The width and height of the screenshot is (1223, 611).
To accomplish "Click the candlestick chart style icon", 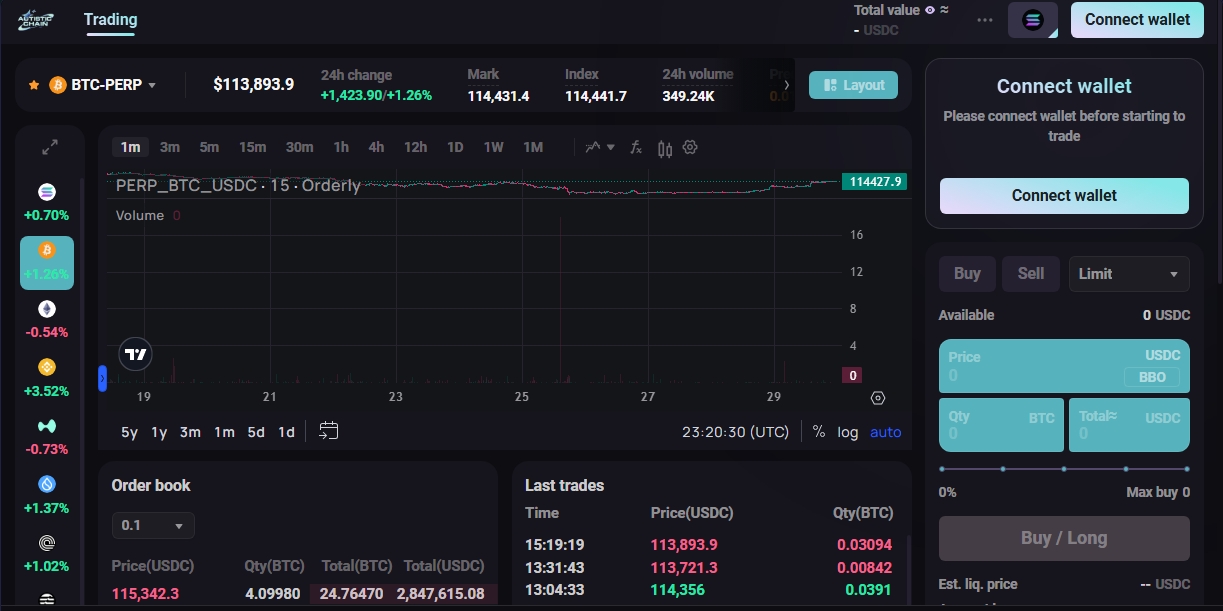I will [x=665, y=149].
